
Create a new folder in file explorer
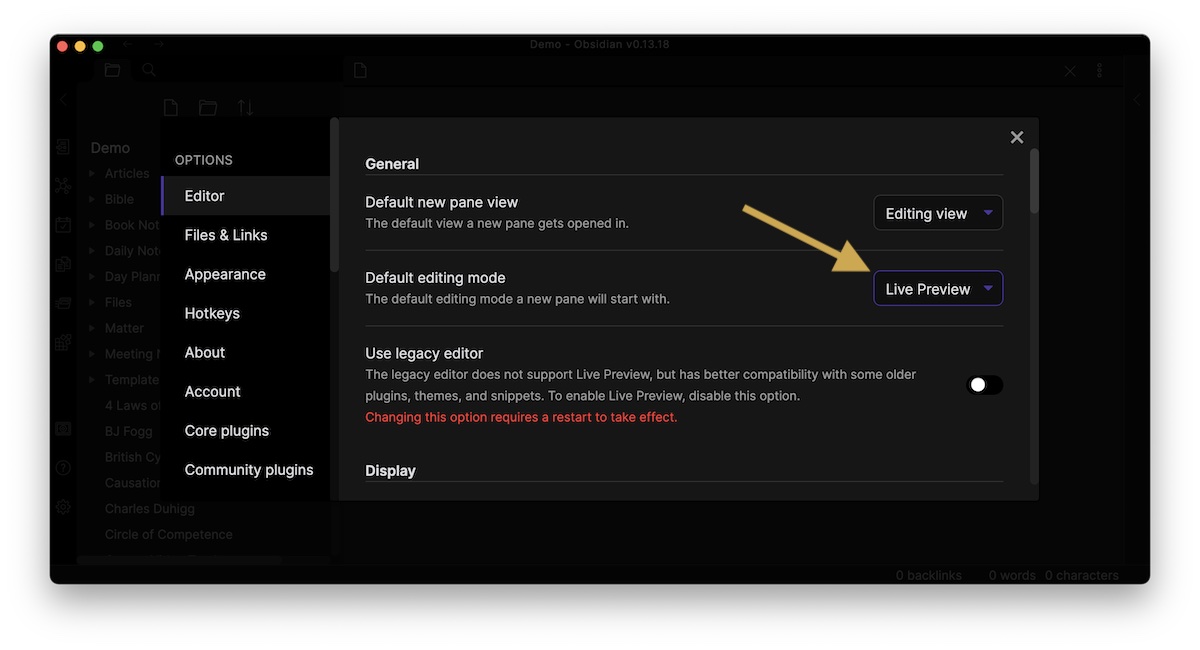pyautogui.click(x=208, y=107)
